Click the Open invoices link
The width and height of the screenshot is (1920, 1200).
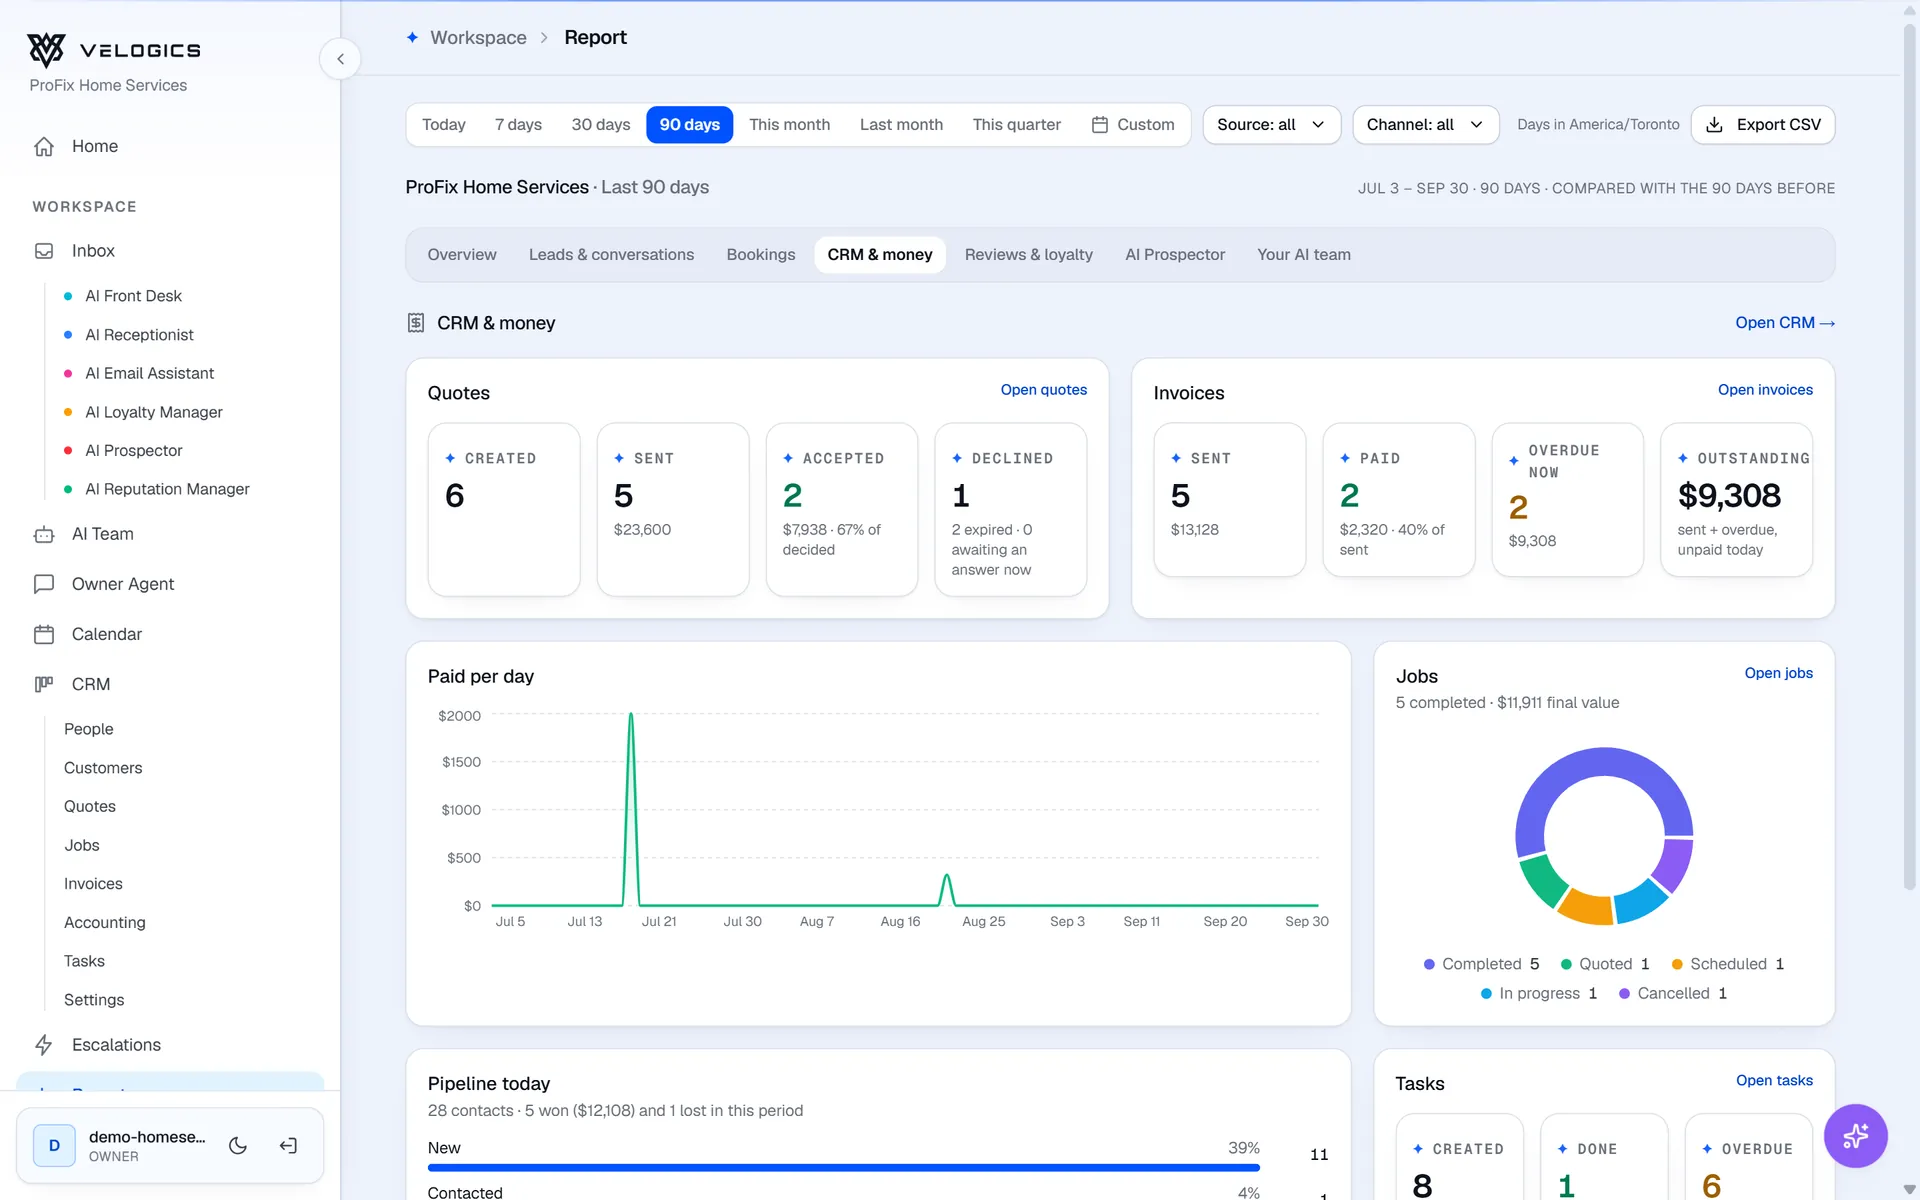1765,390
